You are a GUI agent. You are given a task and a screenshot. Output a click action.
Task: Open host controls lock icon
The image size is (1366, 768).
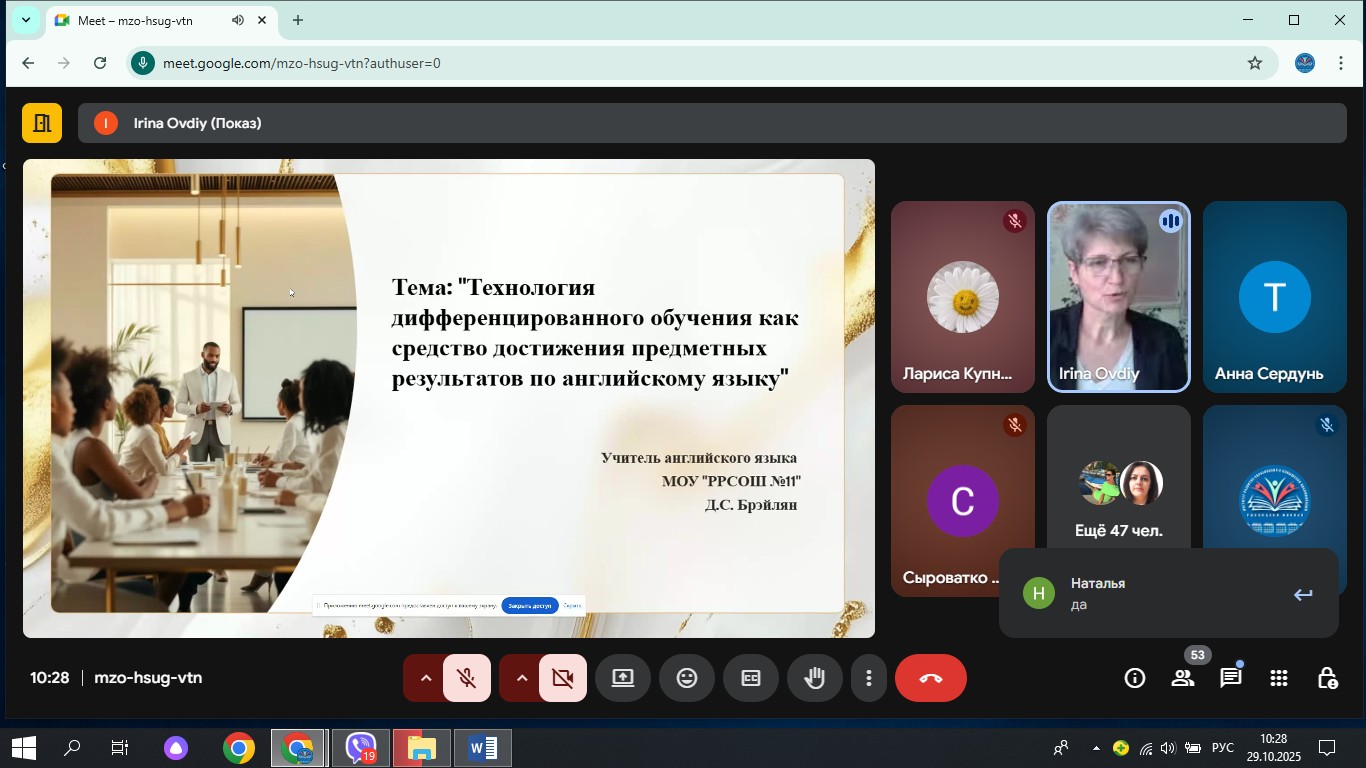(1327, 678)
